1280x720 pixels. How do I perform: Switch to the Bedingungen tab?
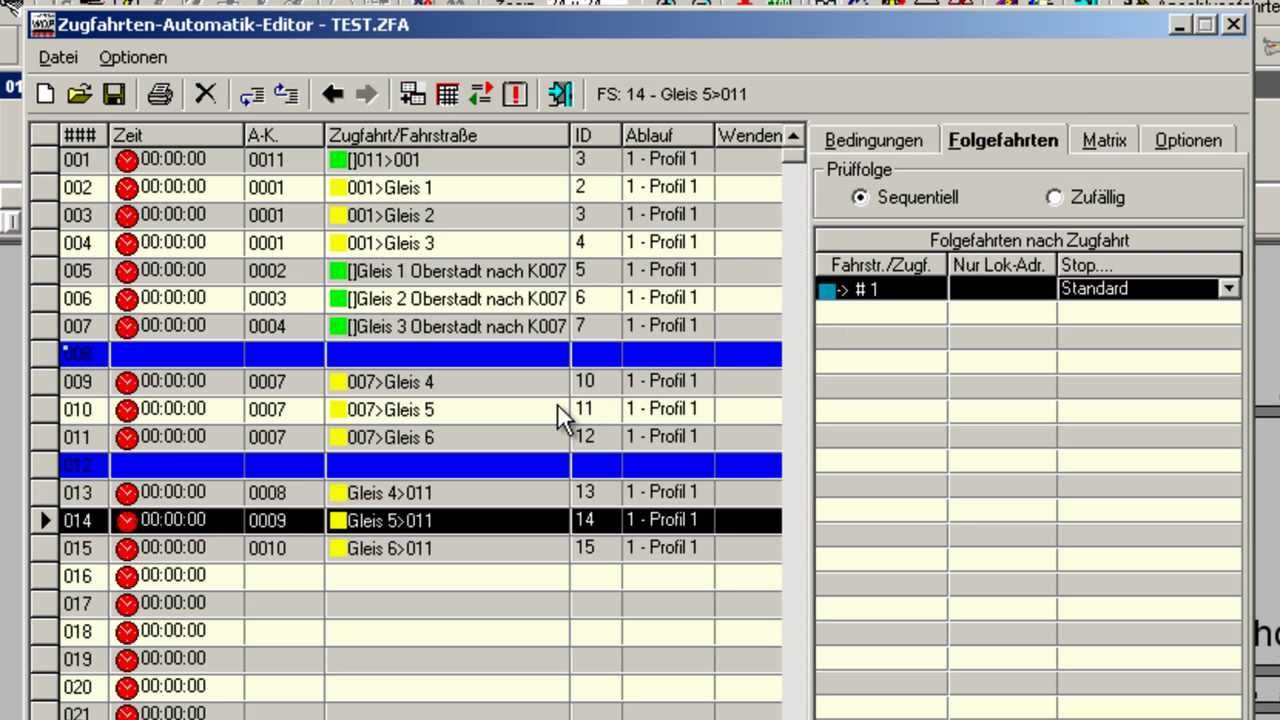[x=873, y=141]
